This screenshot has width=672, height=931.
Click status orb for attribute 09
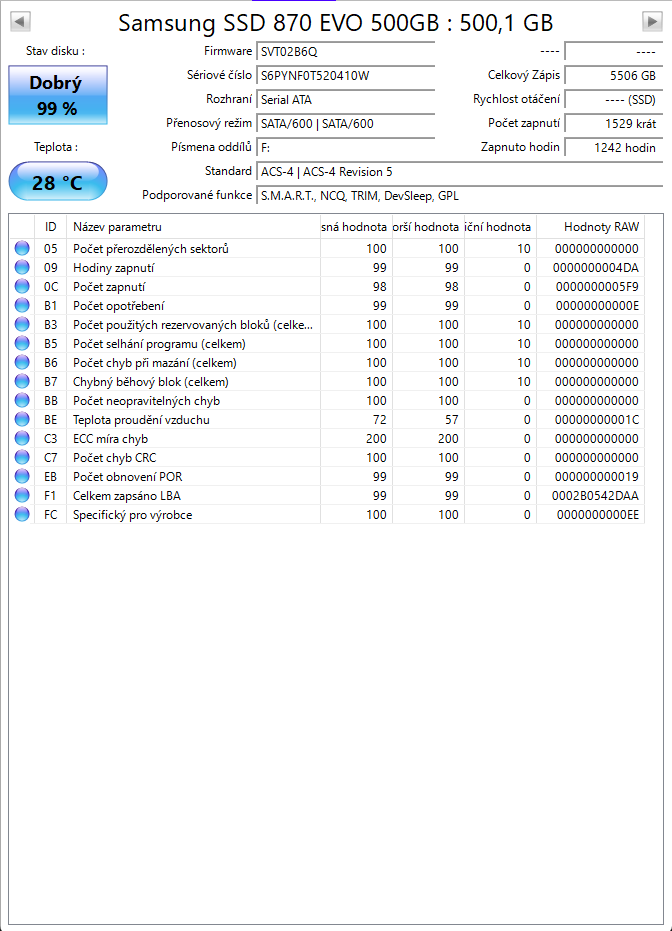coord(22,267)
